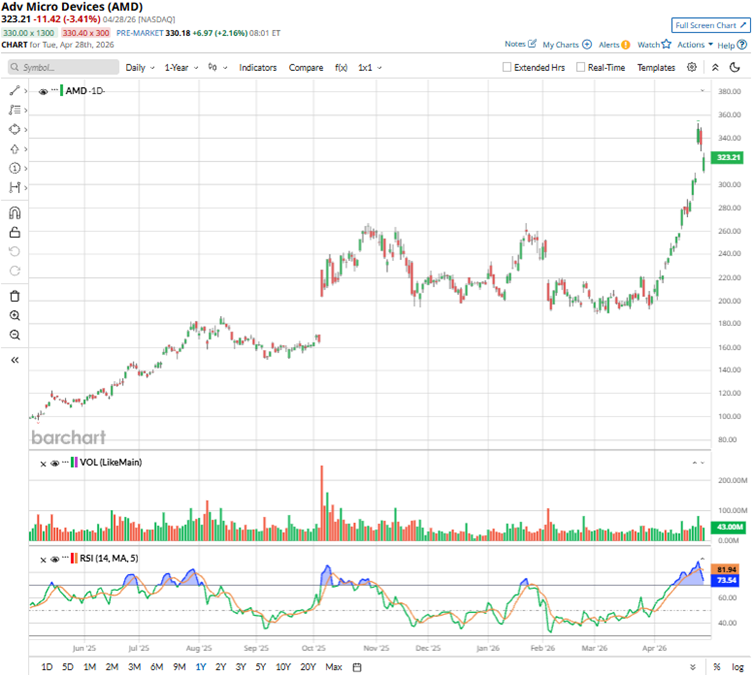Switch to dark mode moon icon
The width and height of the screenshot is (752, 675).
tap(737, 67)
